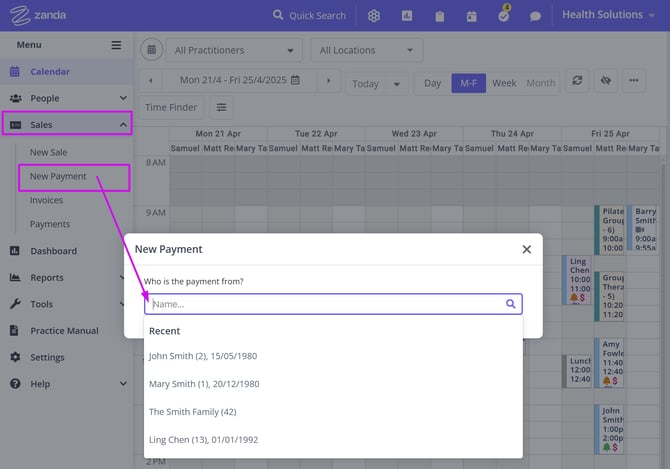
Task: Click the search magnifier in name field
Action: 510,304
